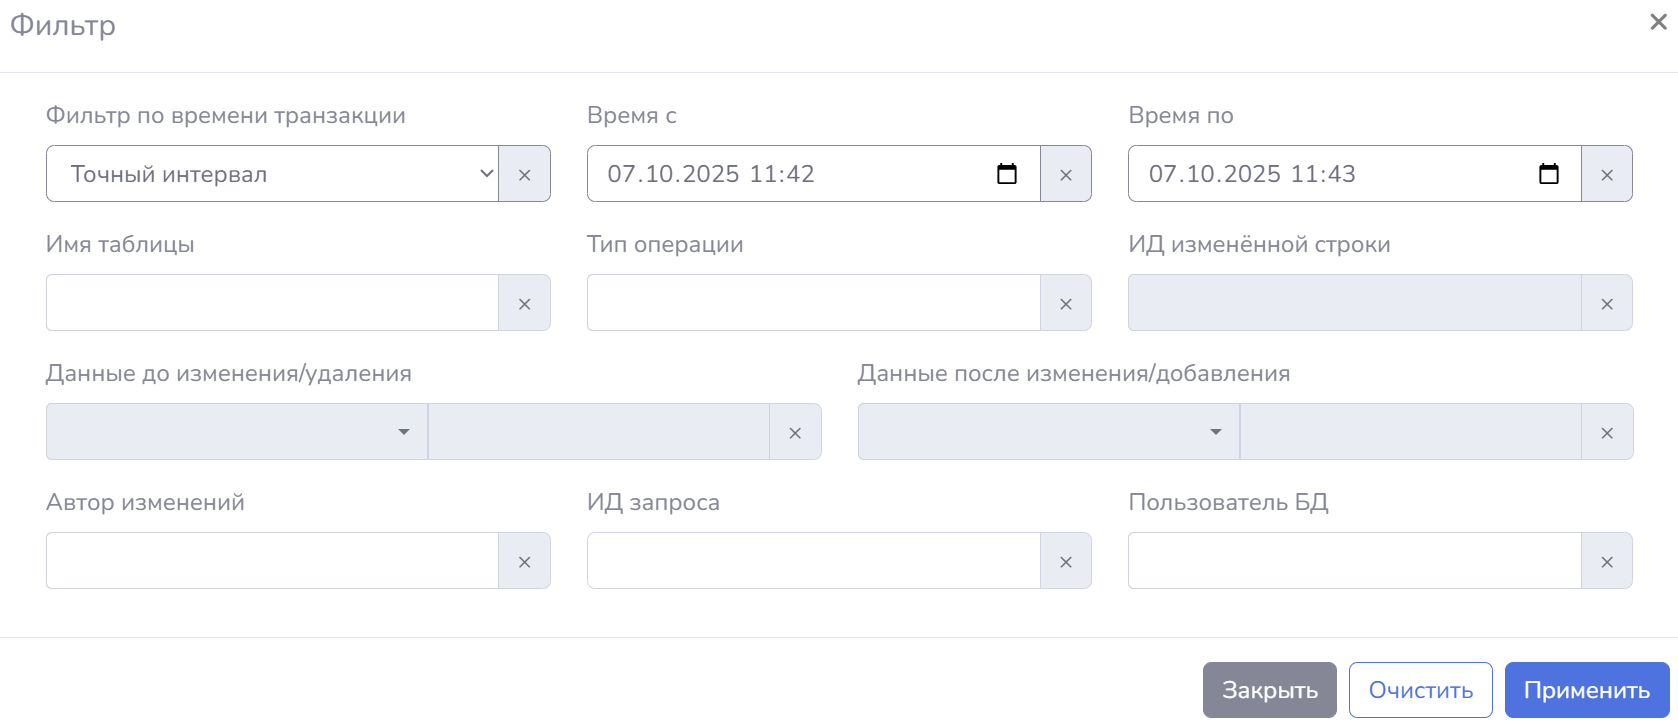
Task: Clear the 'ИД запроса' field
Action: 1065,561
